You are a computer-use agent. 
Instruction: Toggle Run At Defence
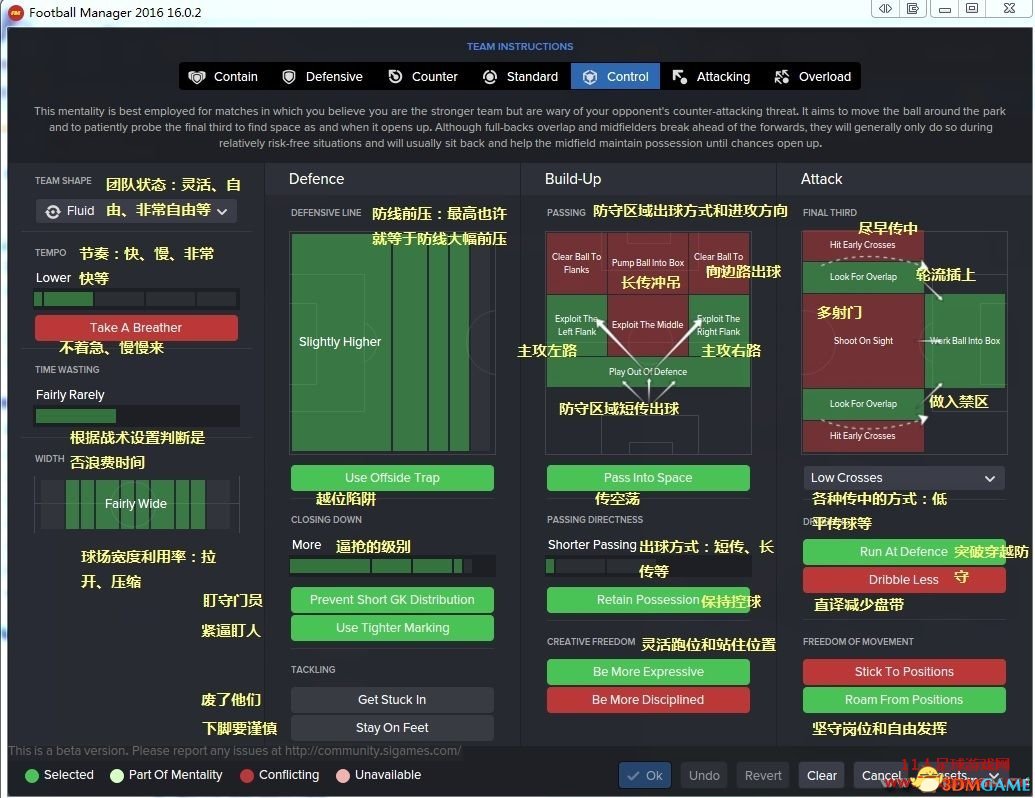click(x=904, y=552)
